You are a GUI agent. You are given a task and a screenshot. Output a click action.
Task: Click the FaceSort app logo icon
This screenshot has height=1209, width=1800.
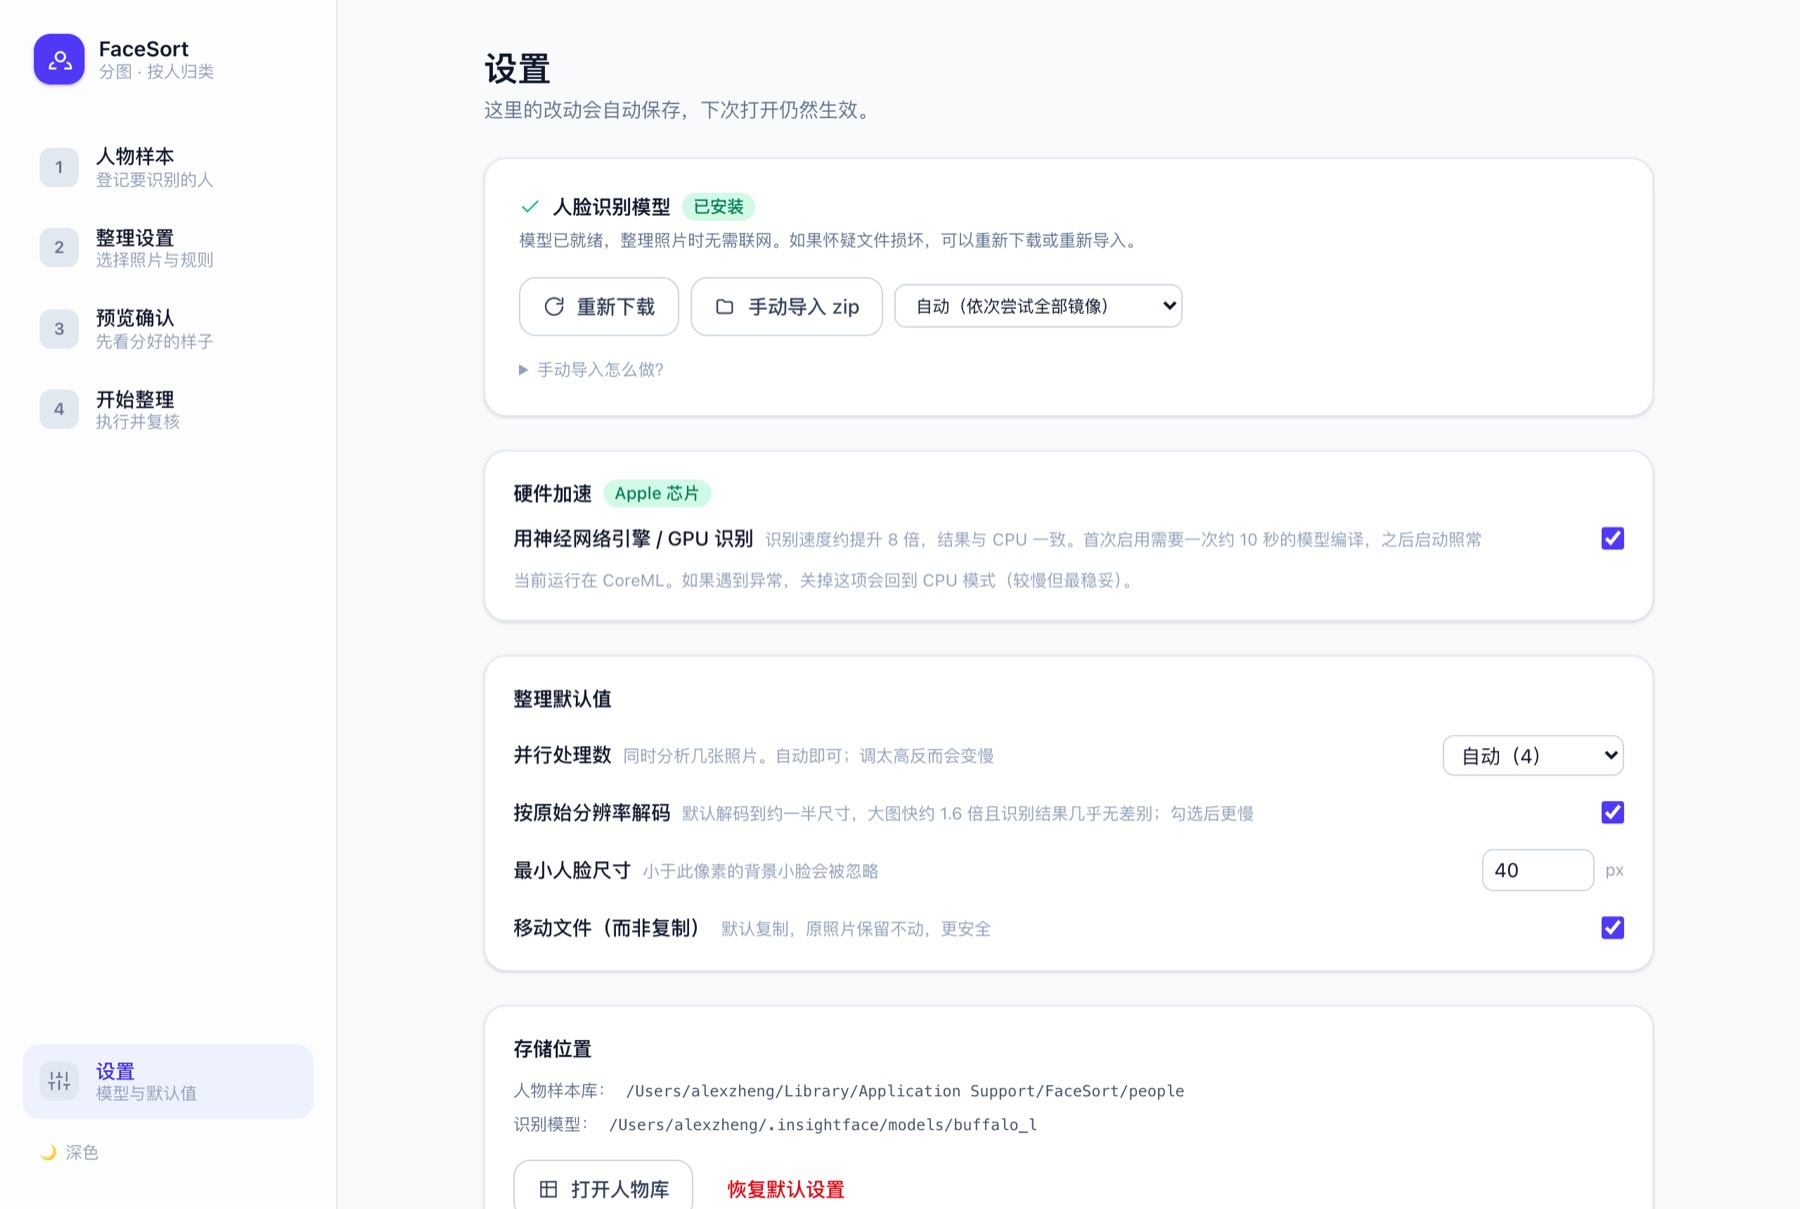(x=59, y=59)
